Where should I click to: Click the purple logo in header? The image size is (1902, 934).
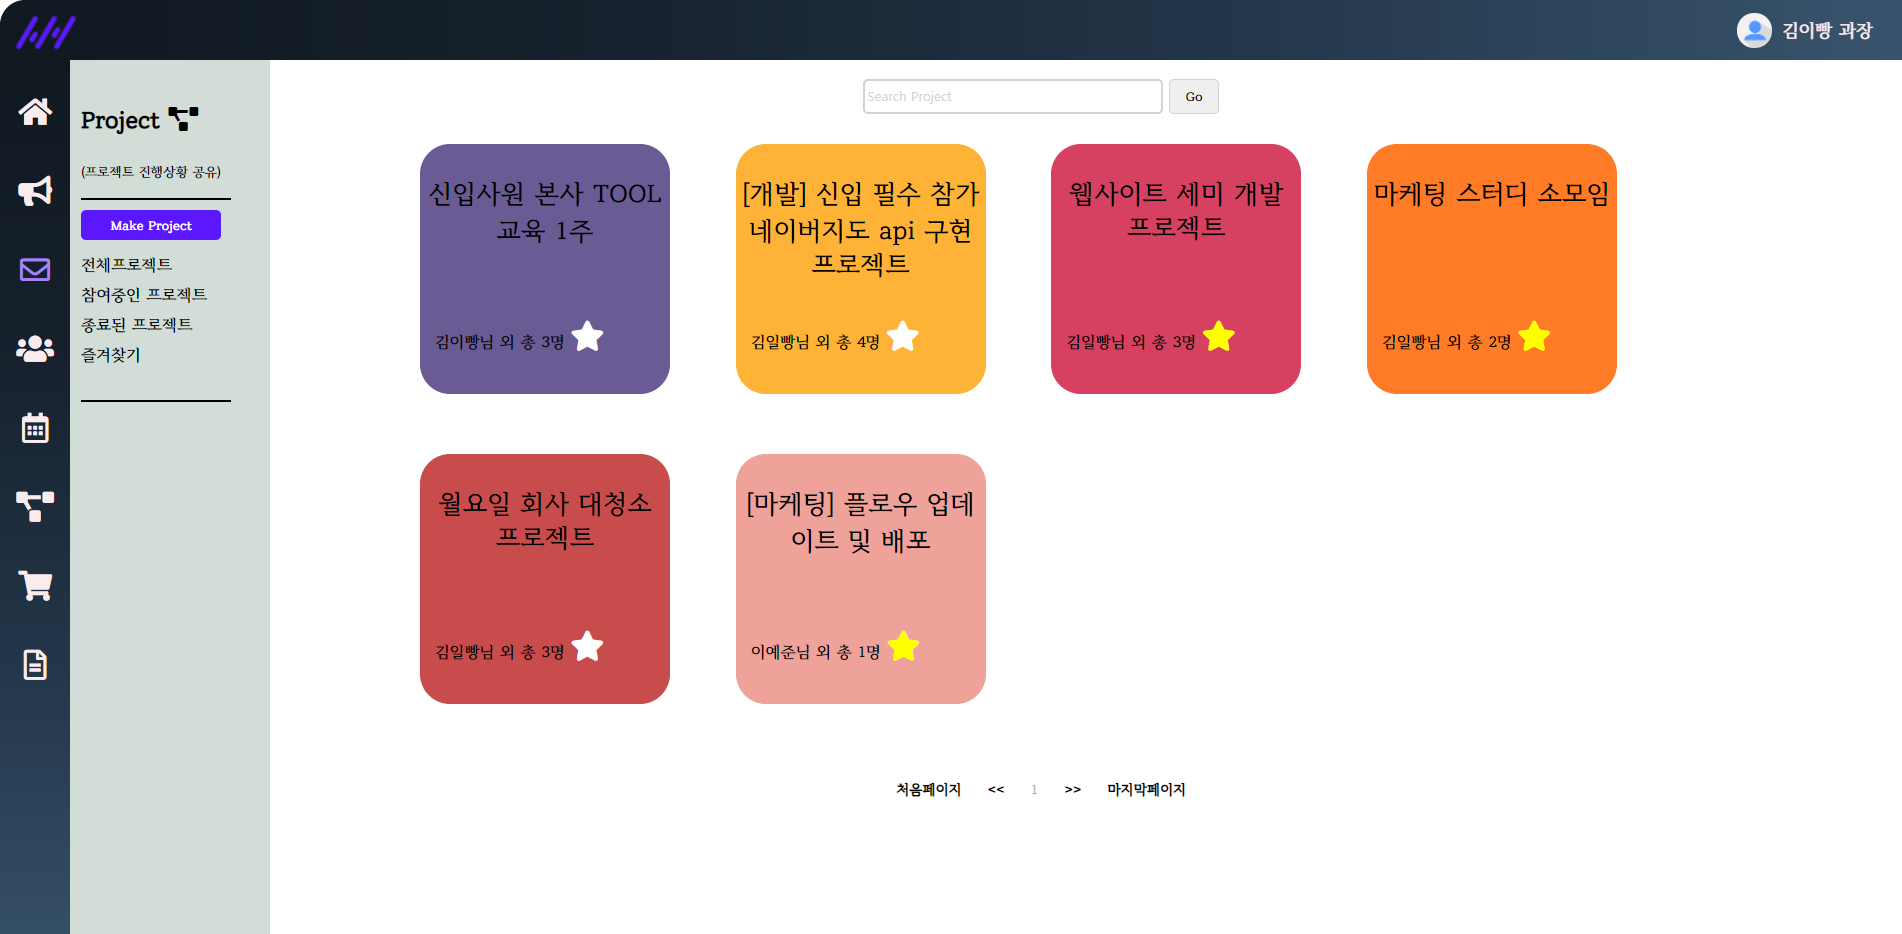tap(46, 32)
